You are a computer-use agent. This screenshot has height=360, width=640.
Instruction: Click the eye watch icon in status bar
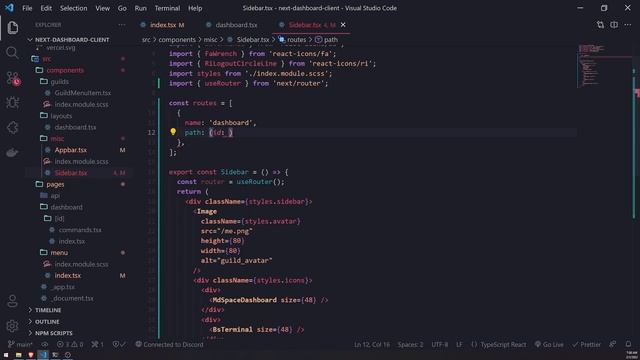click(44, 344)
